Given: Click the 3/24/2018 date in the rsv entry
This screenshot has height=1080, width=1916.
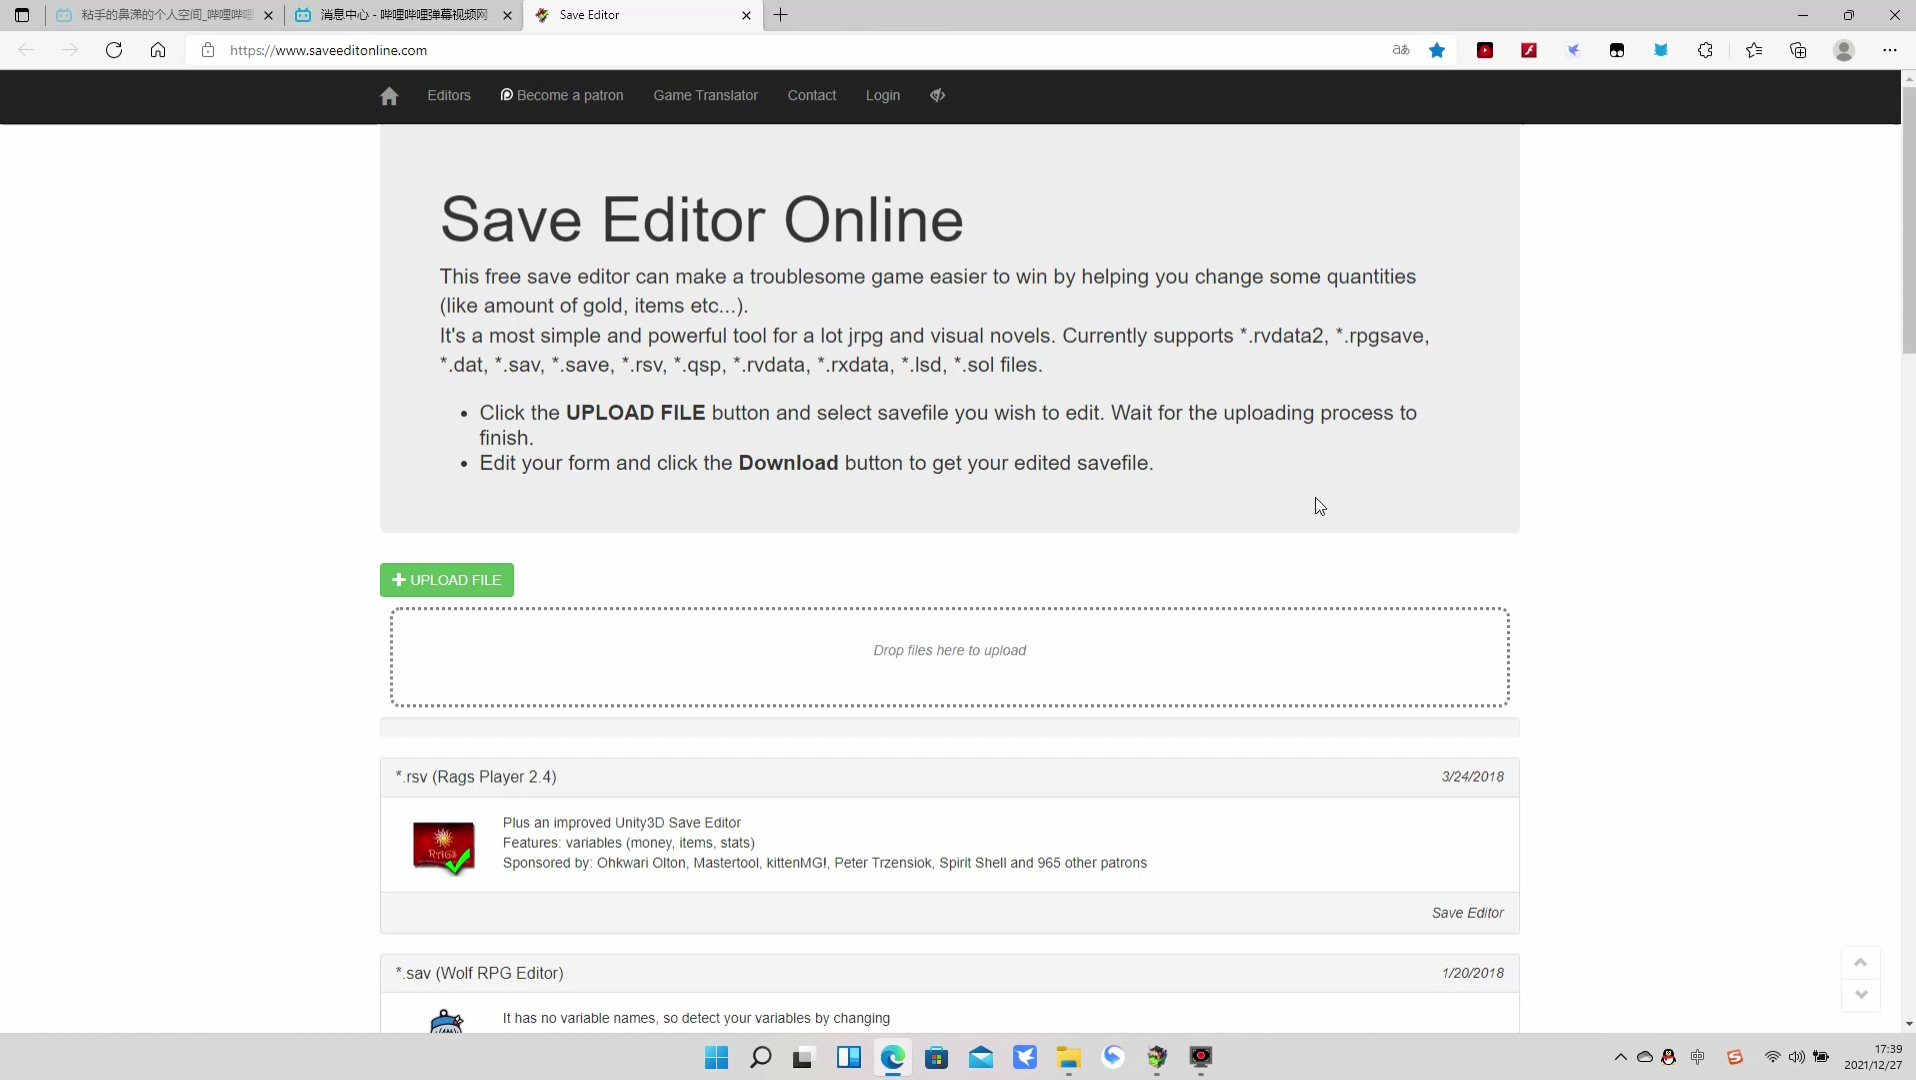Looking at the screenshot, I should pyautogui.click(x=1473, y=777).
